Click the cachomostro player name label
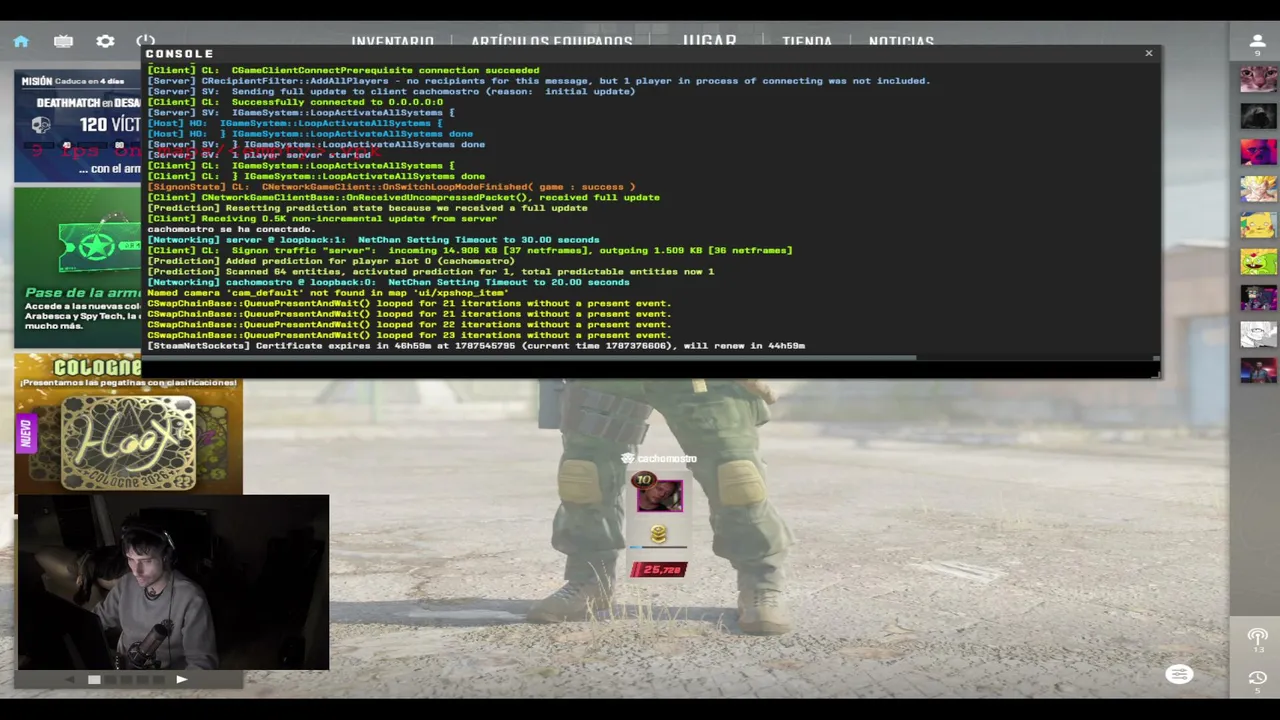1280x720 pixels. coord(666,459)
